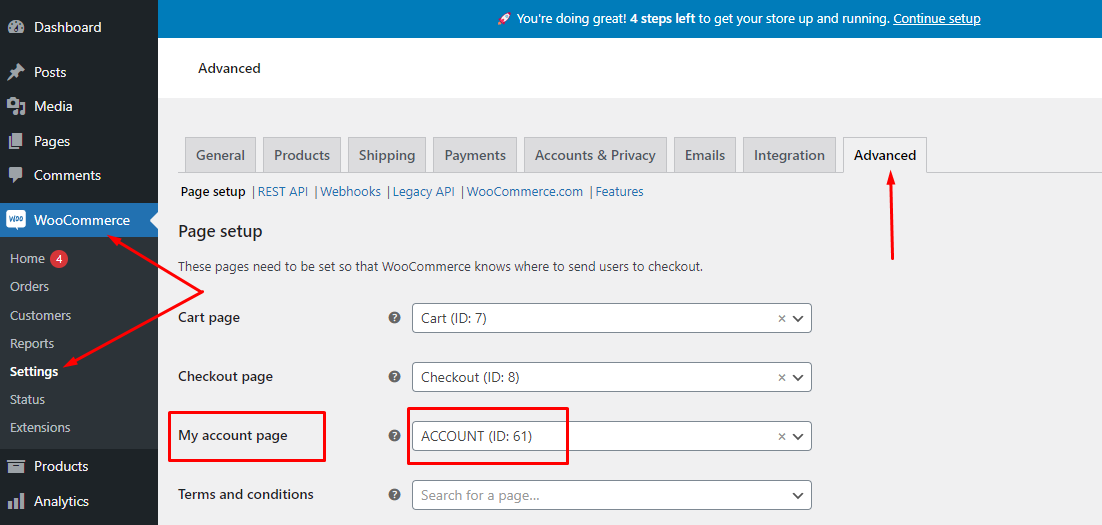The image size is (1102, 525).
Task: Click help icon beside My account page
Action: 394,436
